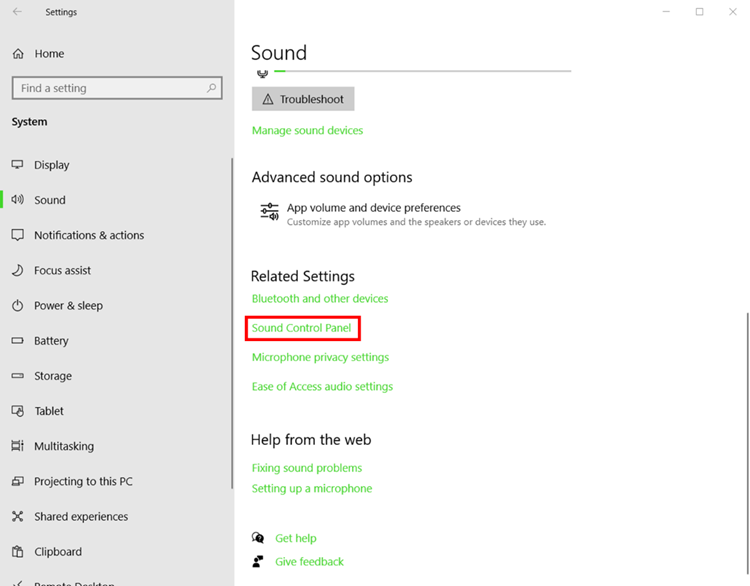Image resolution: width=750 pixels, height=586 pixels.
Task: Click the Get help link
Action: pyautogui.click(x=296, y=538)
